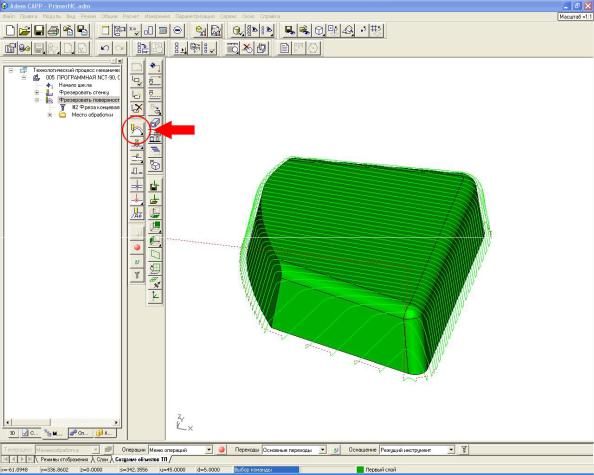The image size is (594, 475).
Task: Click the first tab-scroll arrow beside Режимы отображения
Action: coord(6,459)
